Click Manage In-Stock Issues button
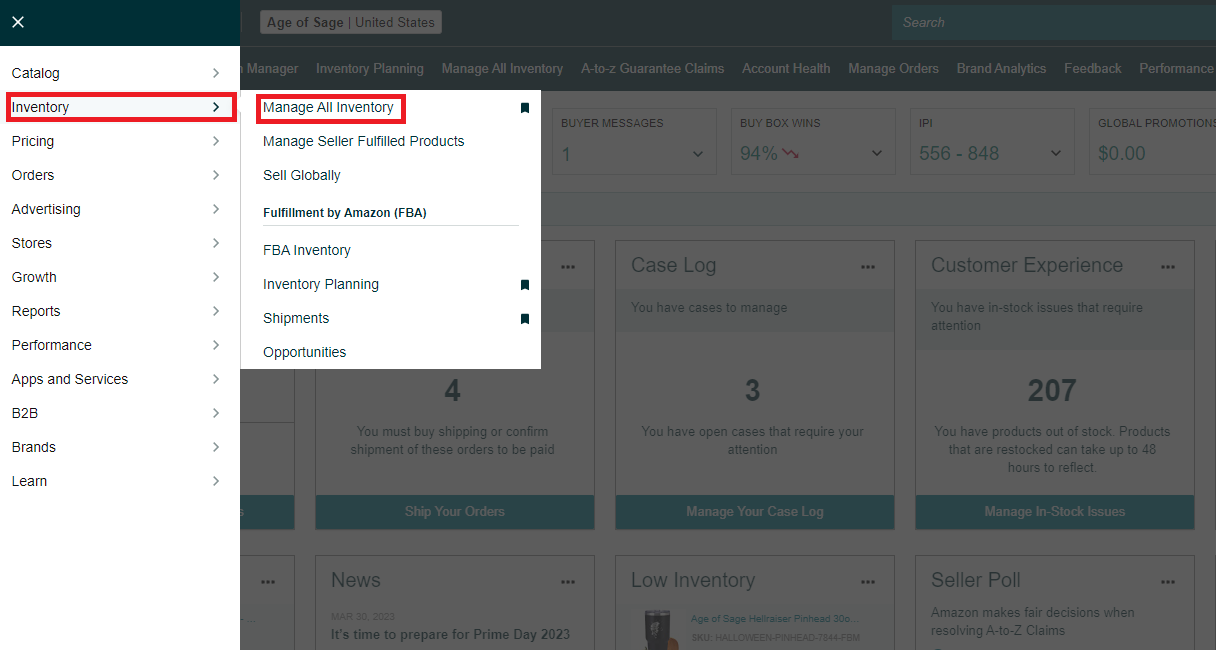This screenshot has width=1216, height=650. pos(1055,511)
